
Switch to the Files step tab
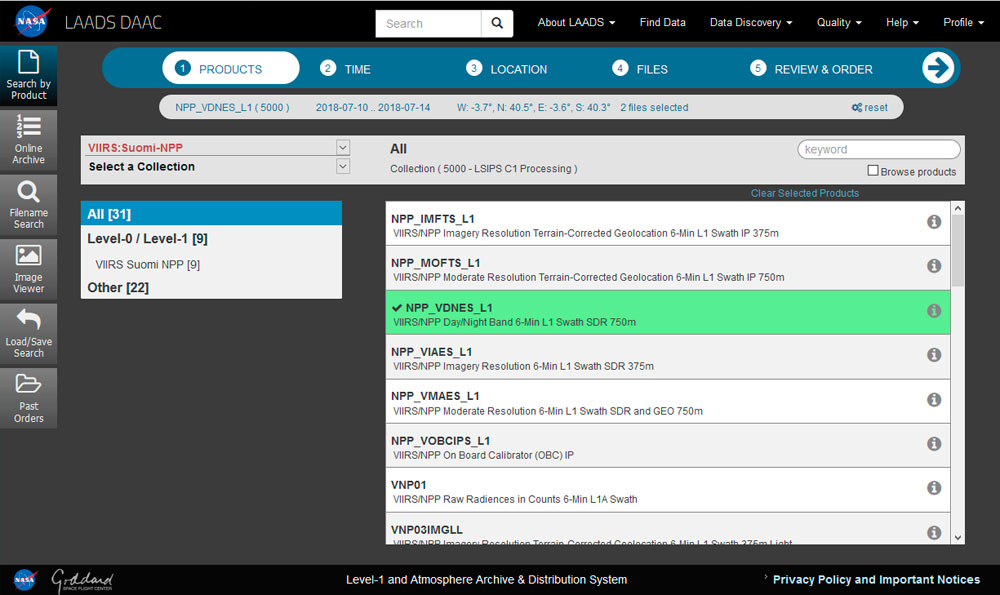click(640, 69)
